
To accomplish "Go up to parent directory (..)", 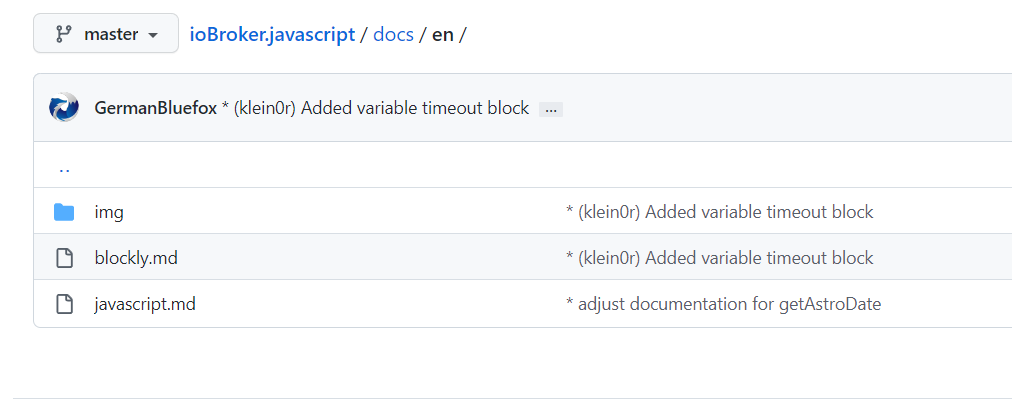I will pyautogui.click(x=64, y=169).
